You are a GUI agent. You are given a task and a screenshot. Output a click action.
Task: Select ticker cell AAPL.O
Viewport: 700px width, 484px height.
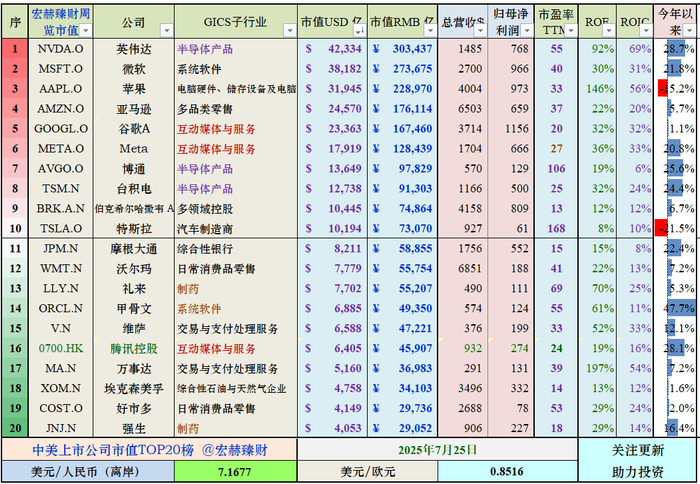click(61, 88)
